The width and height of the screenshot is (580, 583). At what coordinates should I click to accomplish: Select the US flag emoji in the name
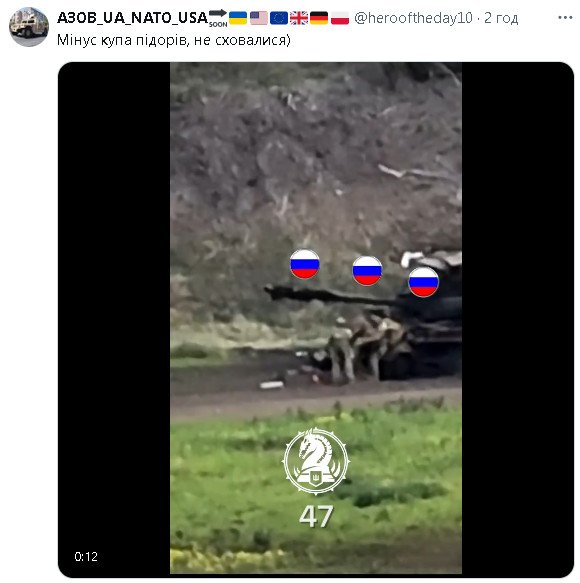pyautogui.click(x=258, y=18)
